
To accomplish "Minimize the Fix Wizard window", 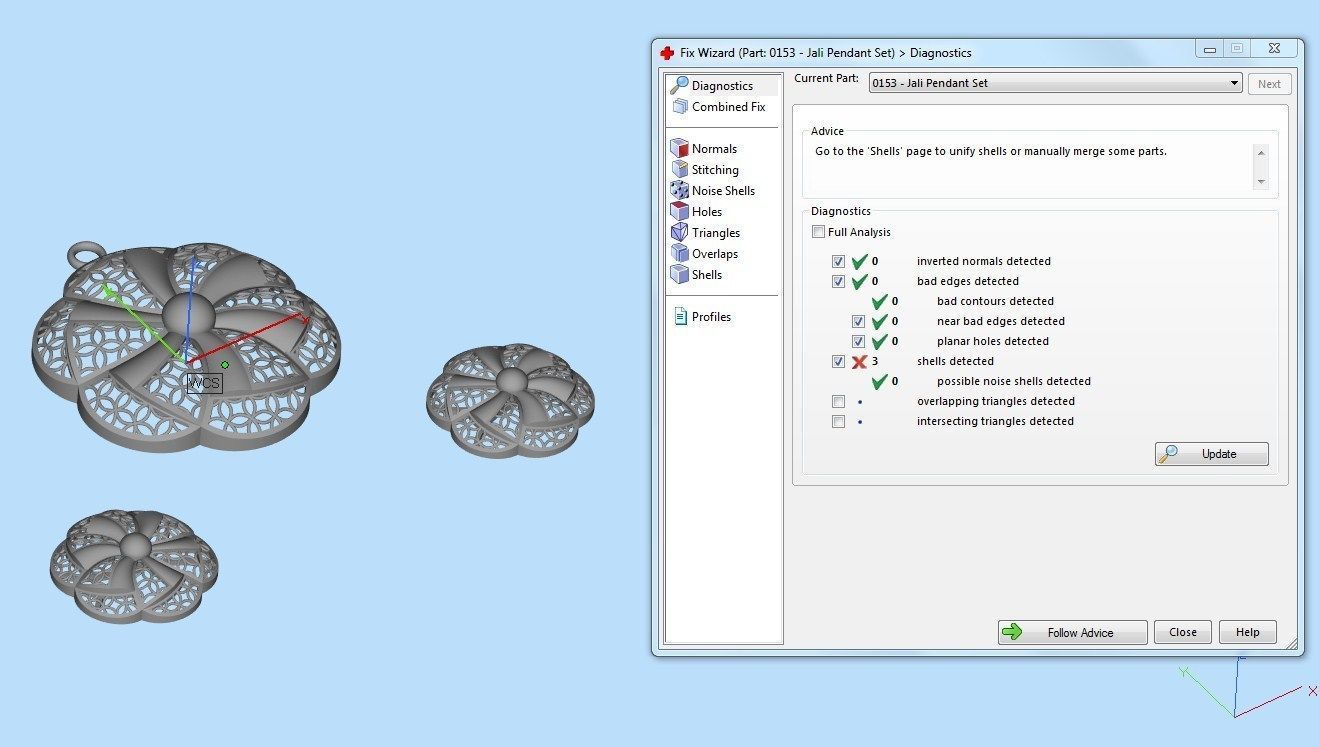I will (x=1210, y=48).
